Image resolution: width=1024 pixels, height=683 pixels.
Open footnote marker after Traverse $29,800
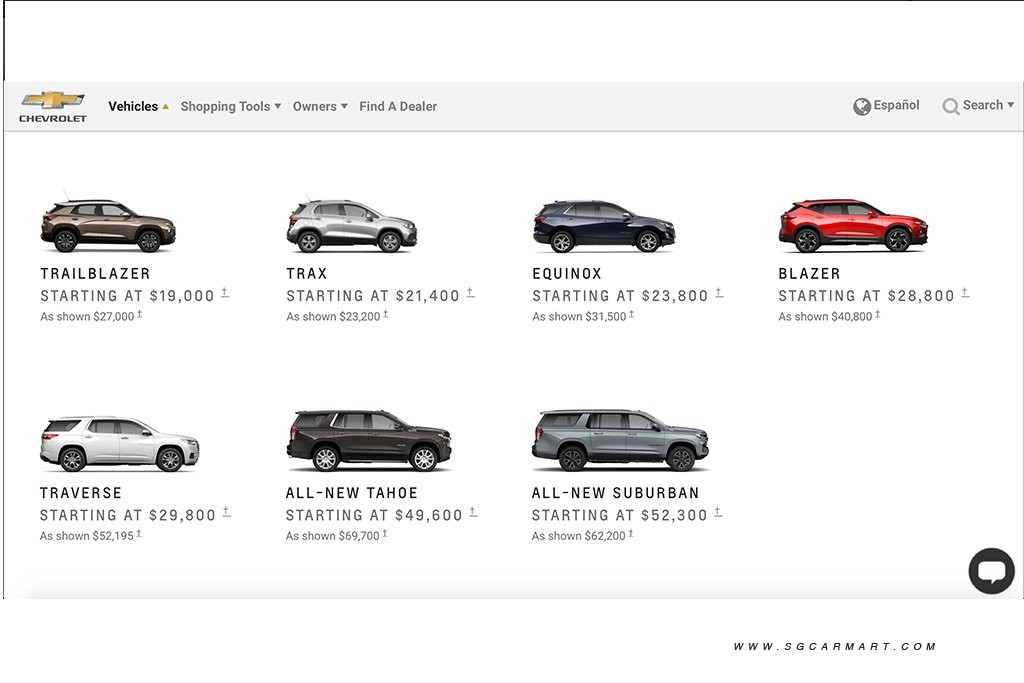226,513
